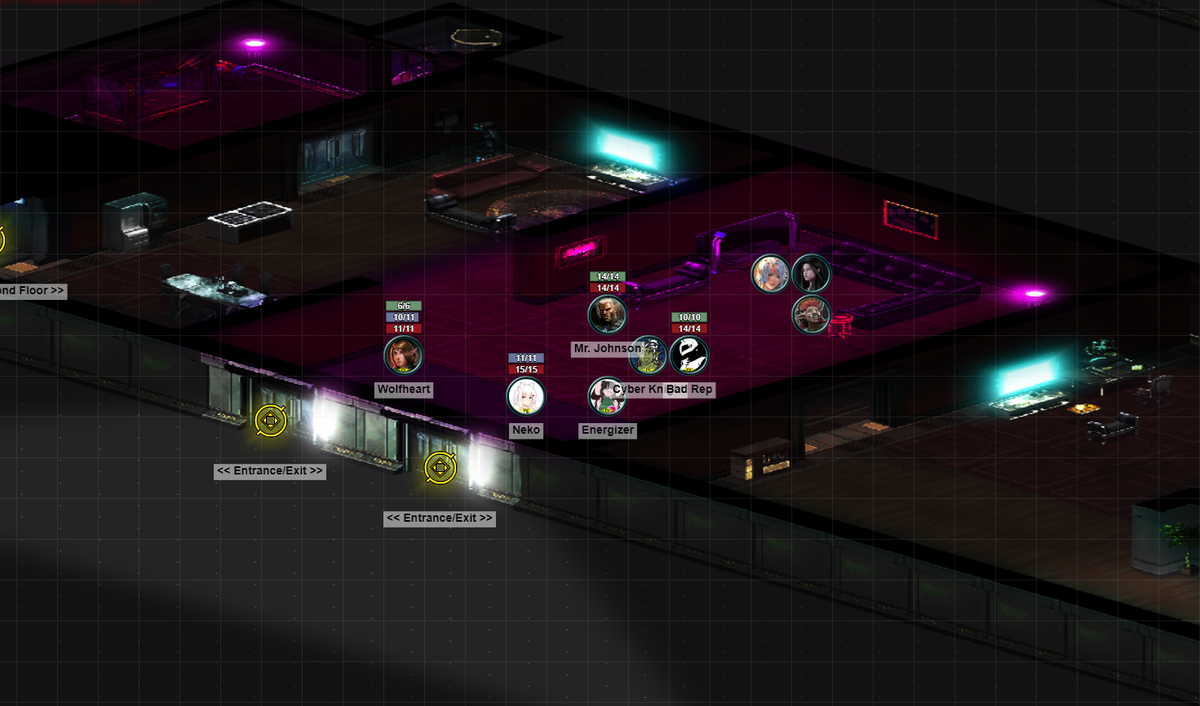The width and height of the screenshot is (1200, 706).
Task: Click the Mr. Johnson token portrait
Action: 607,314
